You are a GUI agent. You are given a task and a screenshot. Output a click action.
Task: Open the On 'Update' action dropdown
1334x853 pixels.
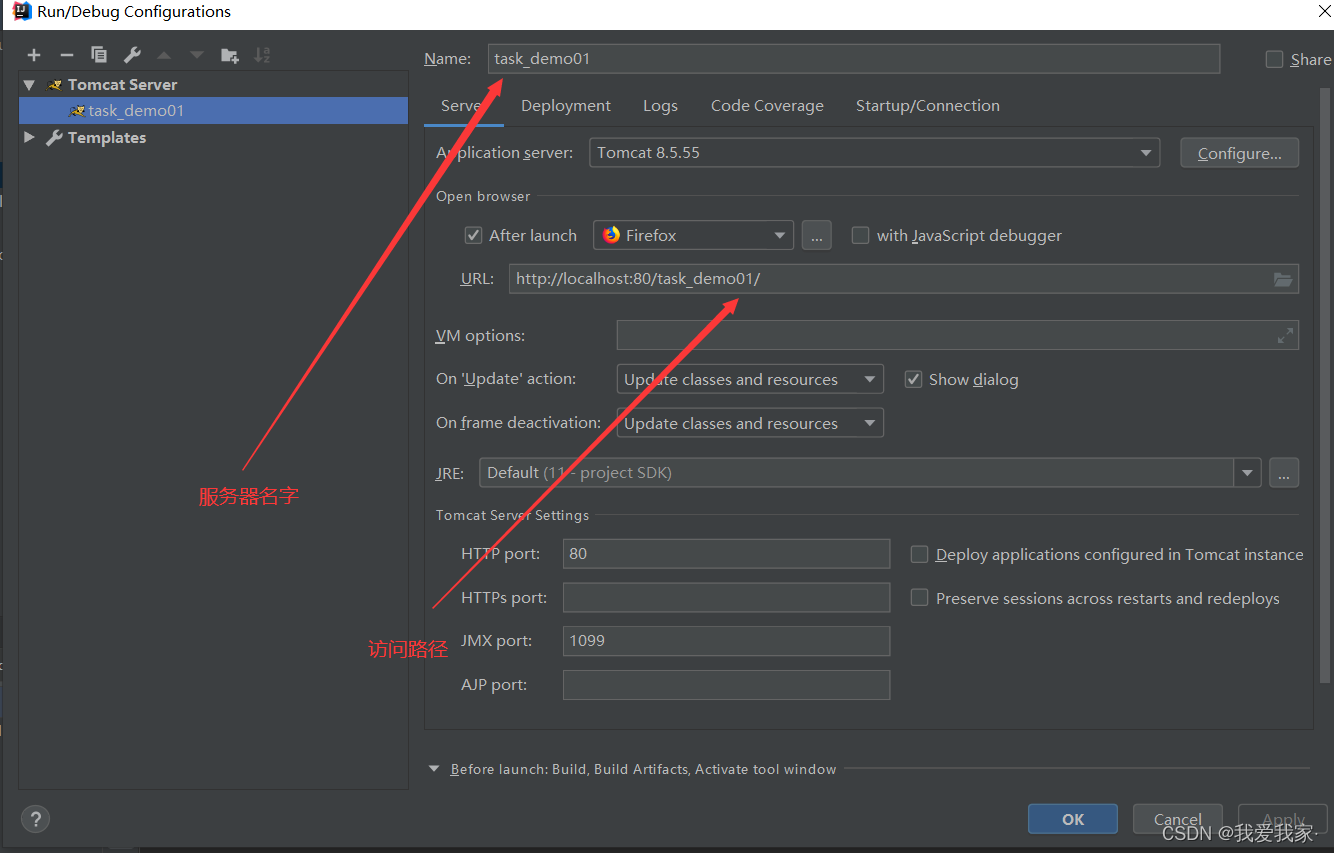click(x=750, y=379)
